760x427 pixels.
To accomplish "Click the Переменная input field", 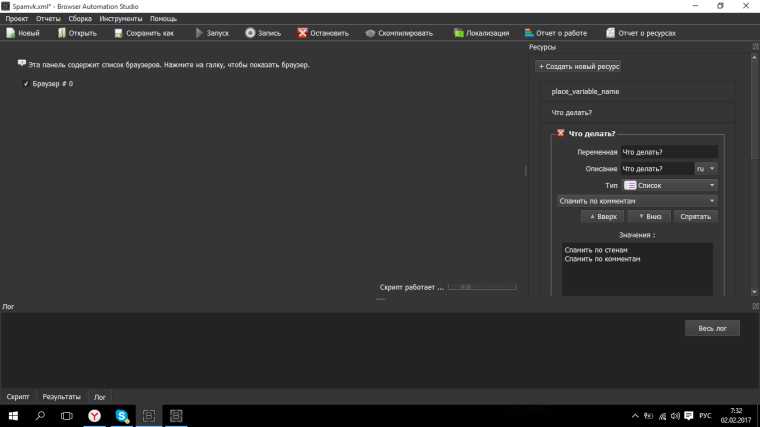I will [668, 152].
